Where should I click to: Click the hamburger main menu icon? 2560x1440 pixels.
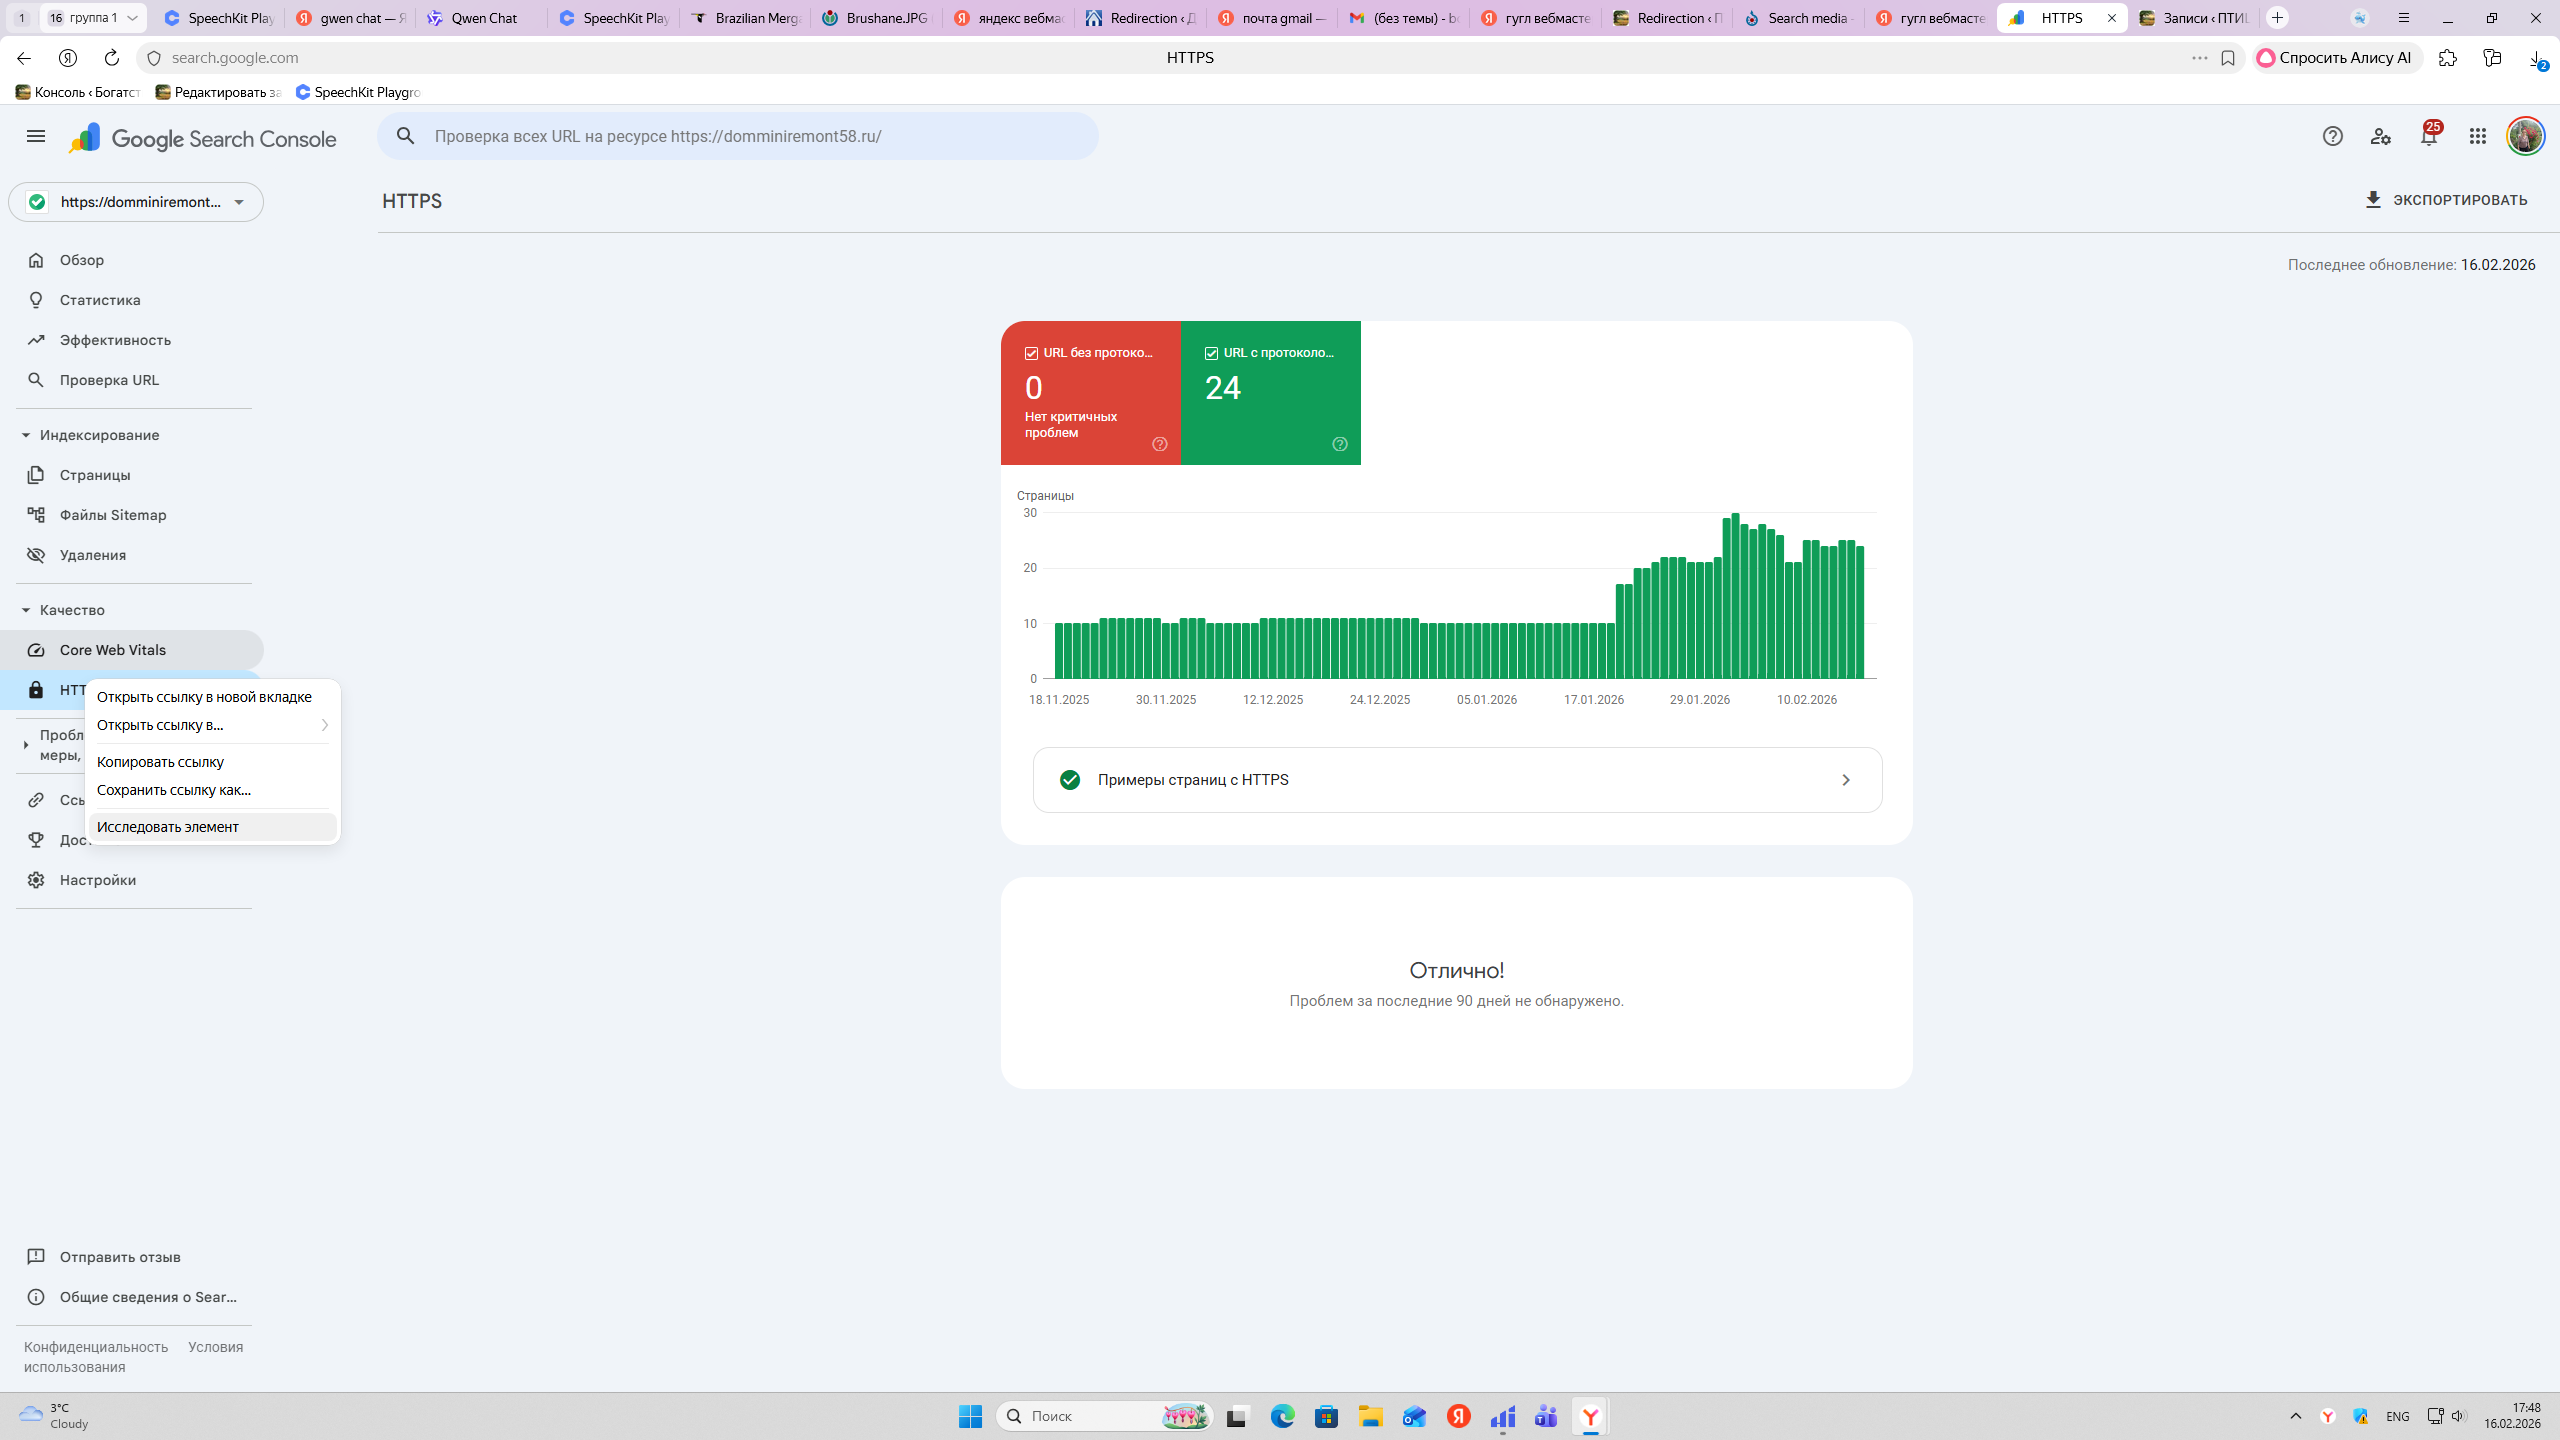coord(36,136)
